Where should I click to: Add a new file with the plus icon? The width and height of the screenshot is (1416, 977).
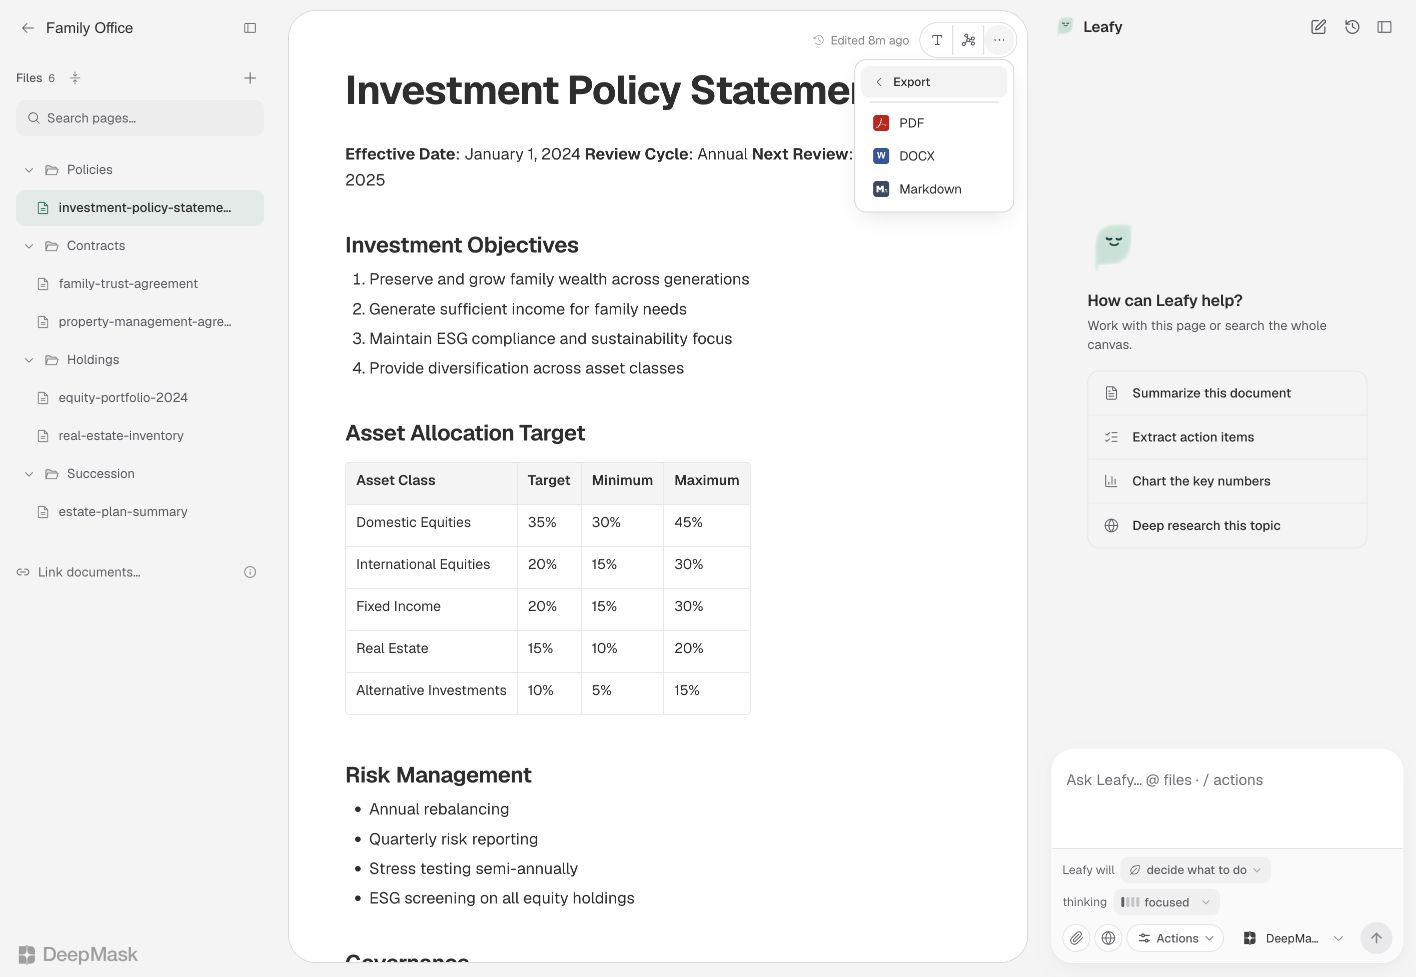point(250,78)
